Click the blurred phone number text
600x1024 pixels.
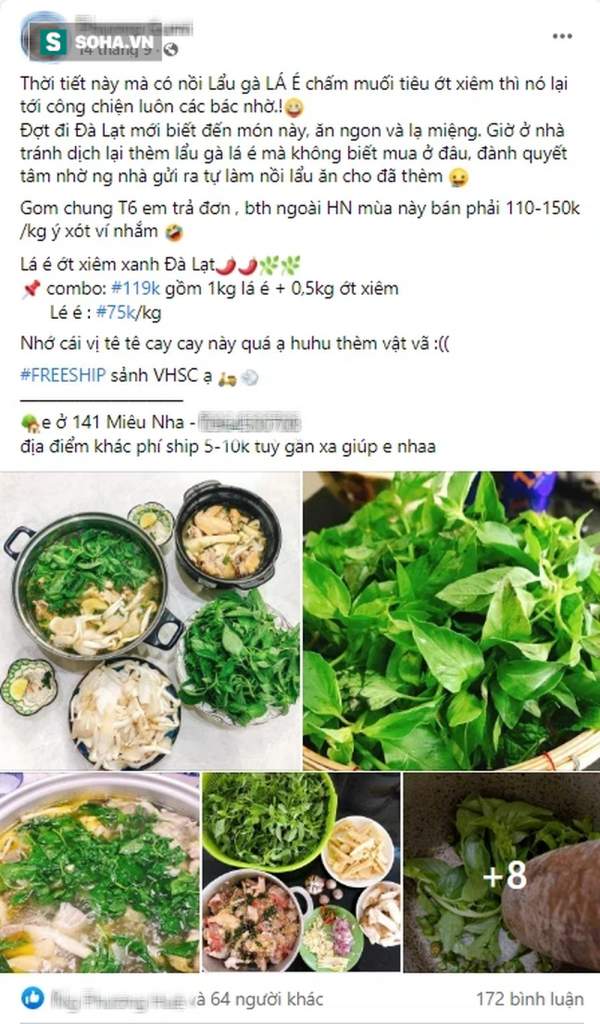[x=248, y=423]
